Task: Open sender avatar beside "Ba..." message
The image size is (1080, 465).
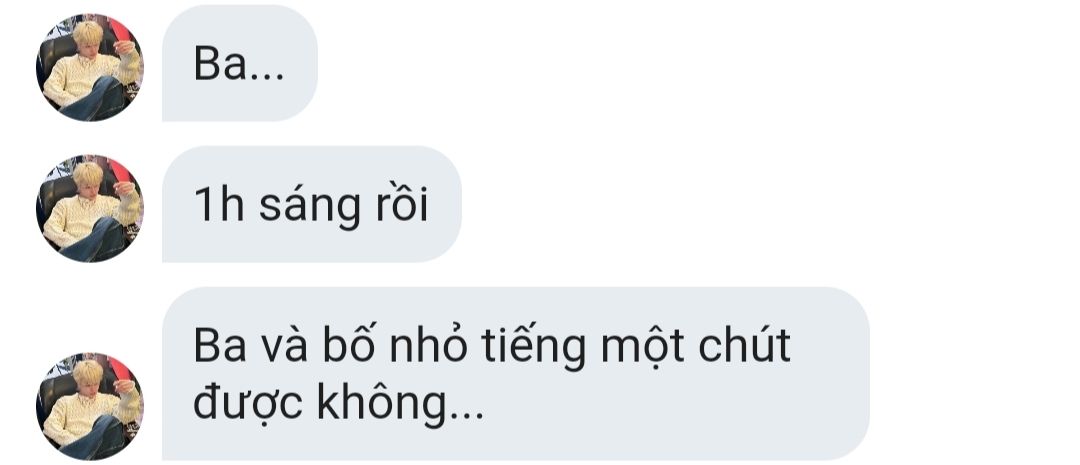Action: pyautogui.click(x=90, y=68)
